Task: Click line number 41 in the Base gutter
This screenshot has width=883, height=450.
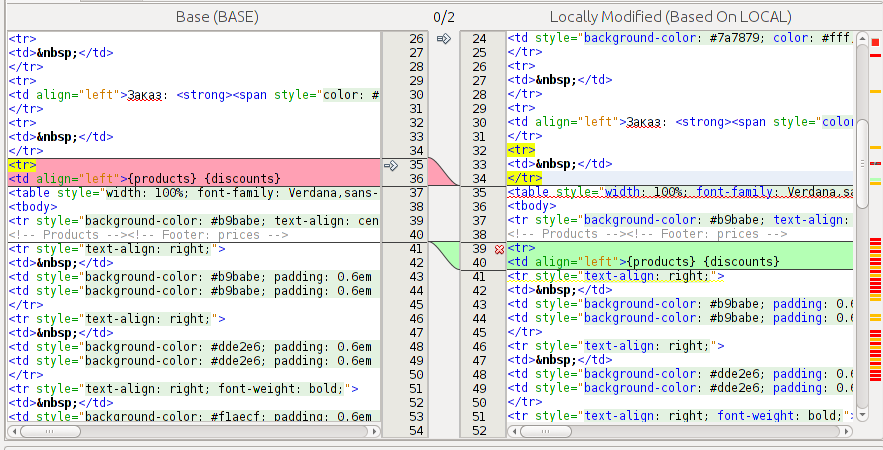Action: coord(416,249)
